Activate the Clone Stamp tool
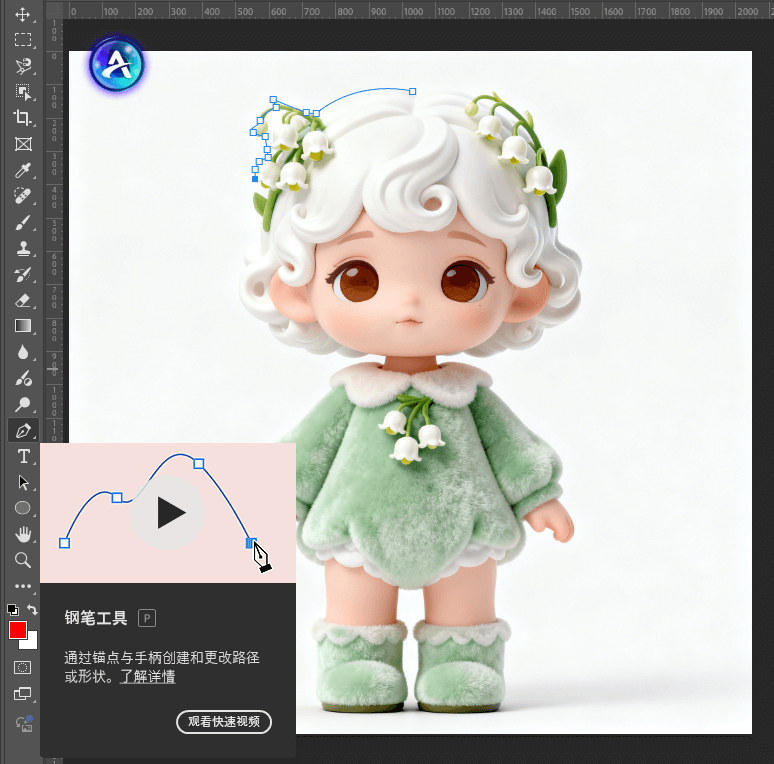Image resolution: width=774 pixels, height=764 pixels. click(22, 248)
